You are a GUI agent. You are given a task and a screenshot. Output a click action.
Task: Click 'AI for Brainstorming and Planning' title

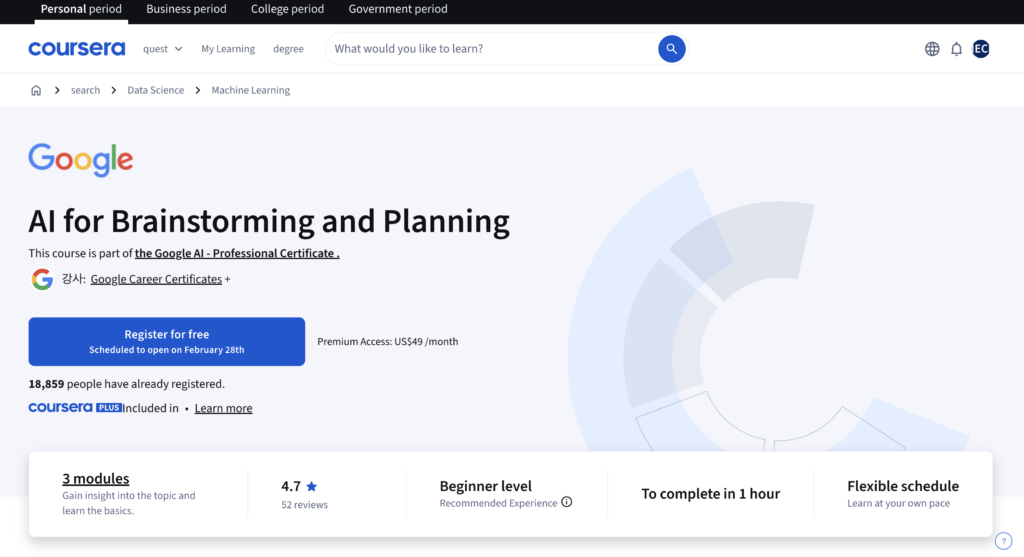[269, 221]
